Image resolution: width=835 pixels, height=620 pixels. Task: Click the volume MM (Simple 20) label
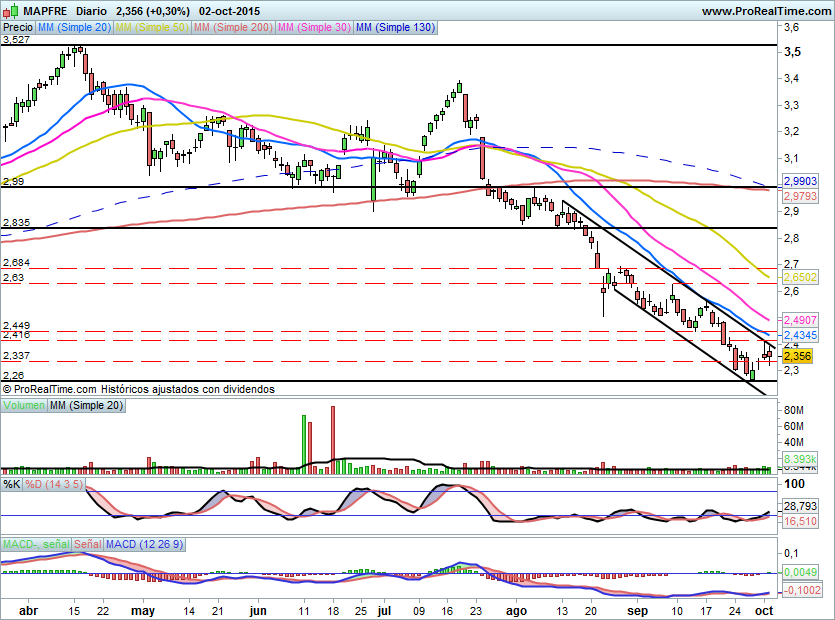tap(86, 405)
